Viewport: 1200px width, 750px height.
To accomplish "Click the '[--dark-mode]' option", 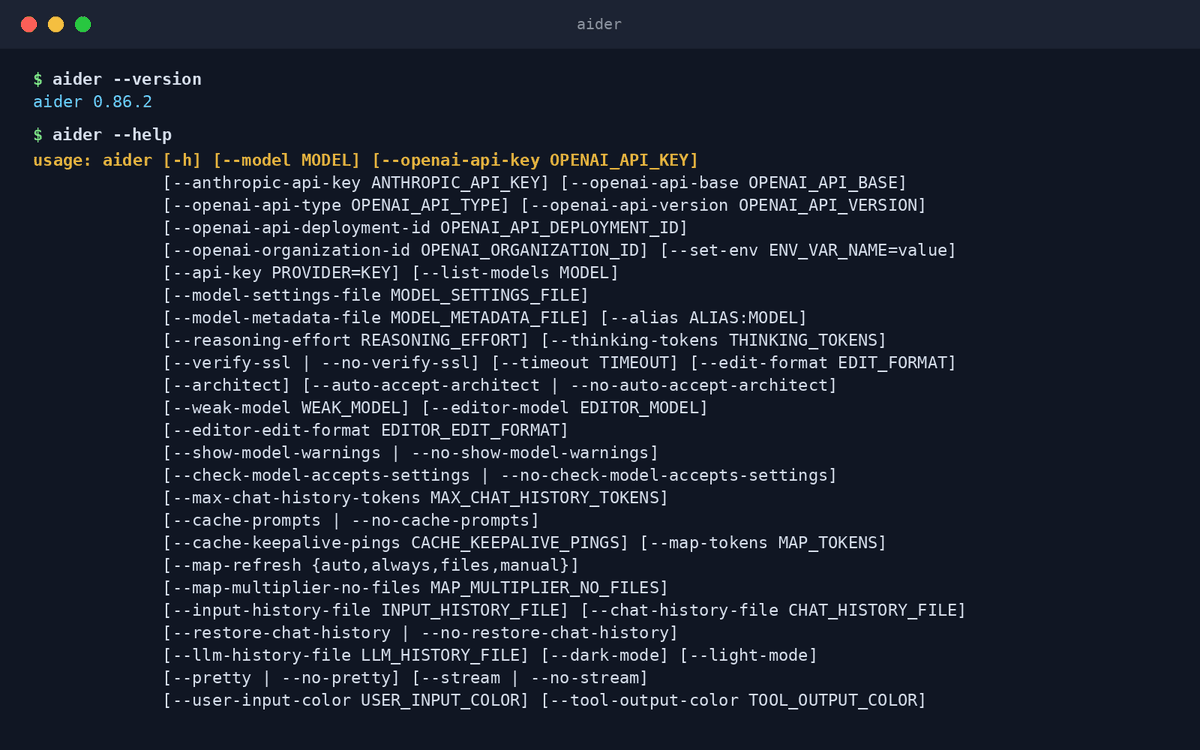I will (x=604, y=655).
